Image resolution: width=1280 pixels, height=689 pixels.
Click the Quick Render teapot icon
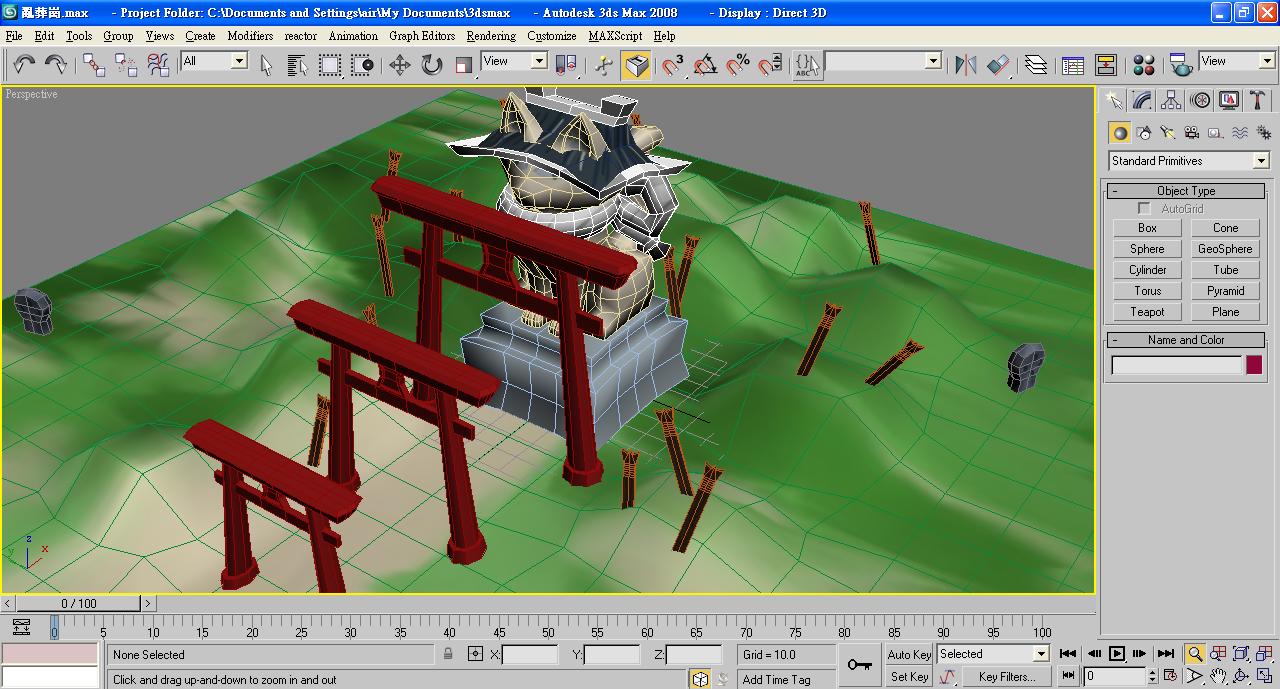pos(1181,65)
